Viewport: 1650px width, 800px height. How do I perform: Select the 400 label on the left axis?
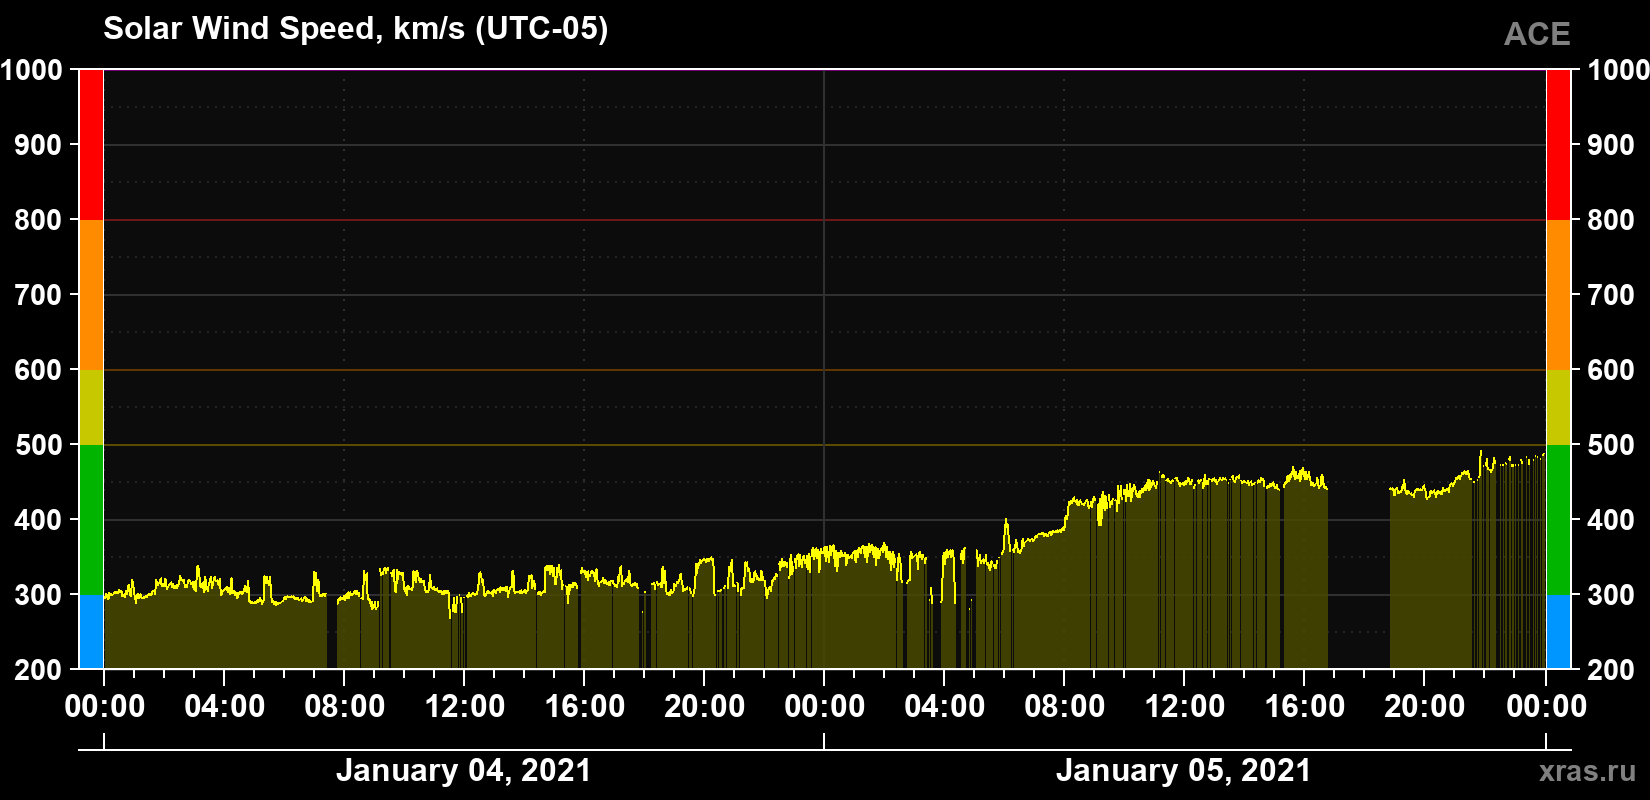pyautogui.click(x=38, y=520)
